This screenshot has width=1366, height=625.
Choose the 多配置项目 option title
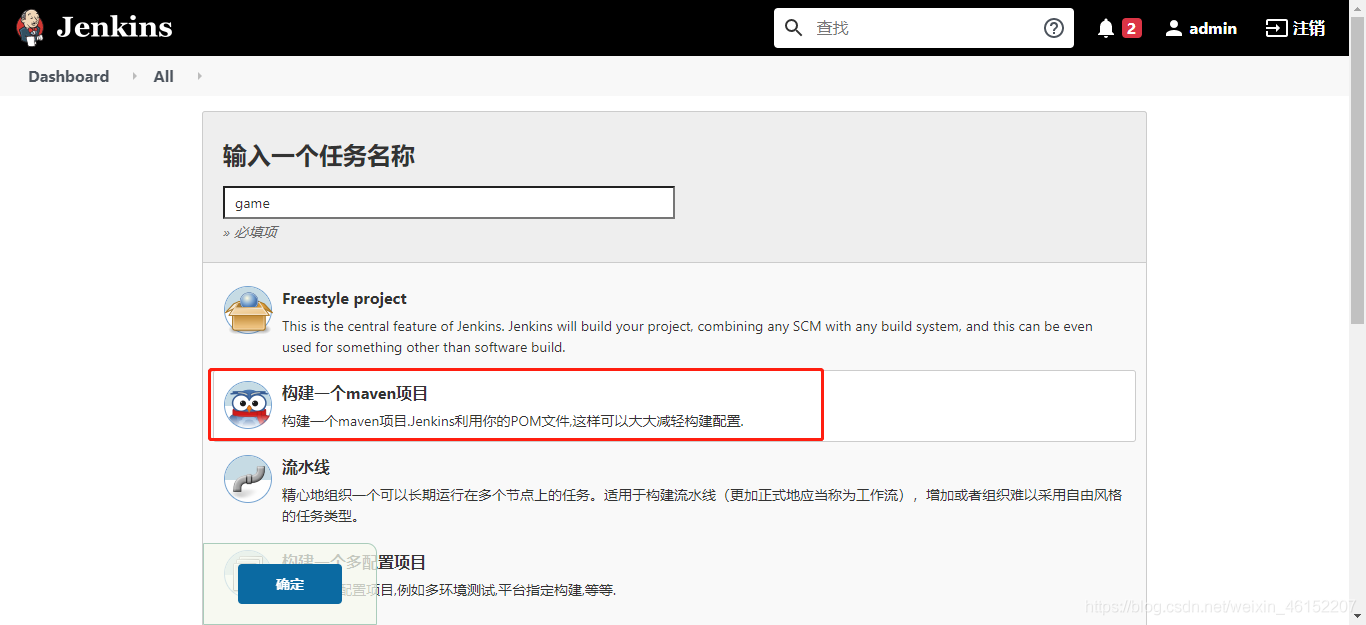(354, 562)
